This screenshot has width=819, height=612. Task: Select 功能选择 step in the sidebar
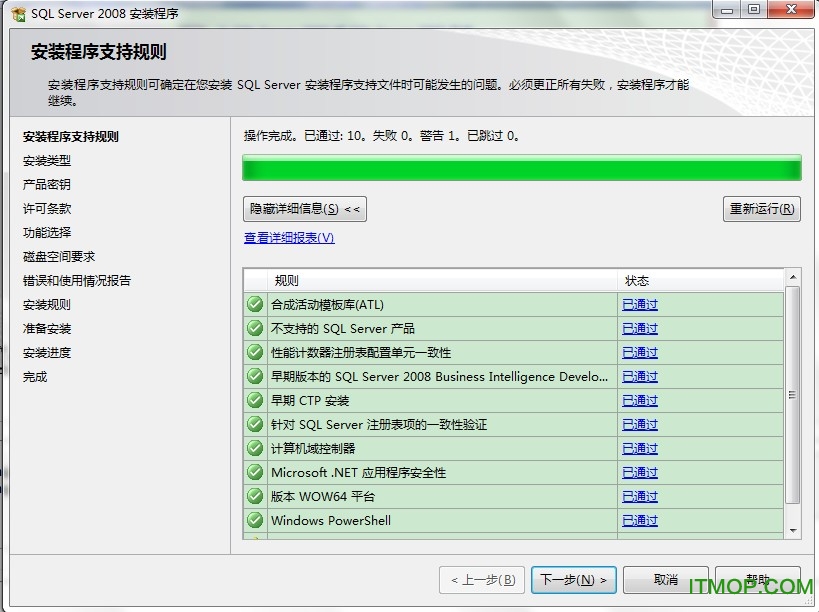(45, 232)
